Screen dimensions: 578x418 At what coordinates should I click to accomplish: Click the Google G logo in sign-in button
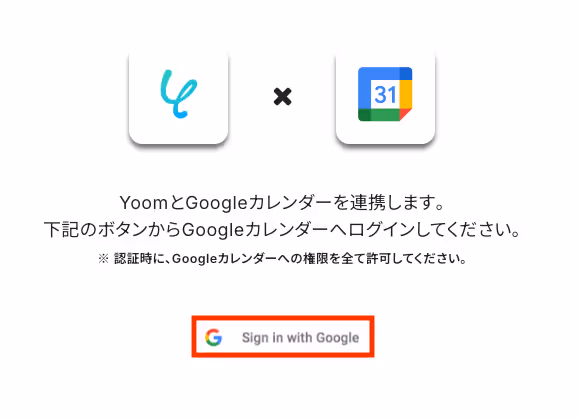coord(214,337)
